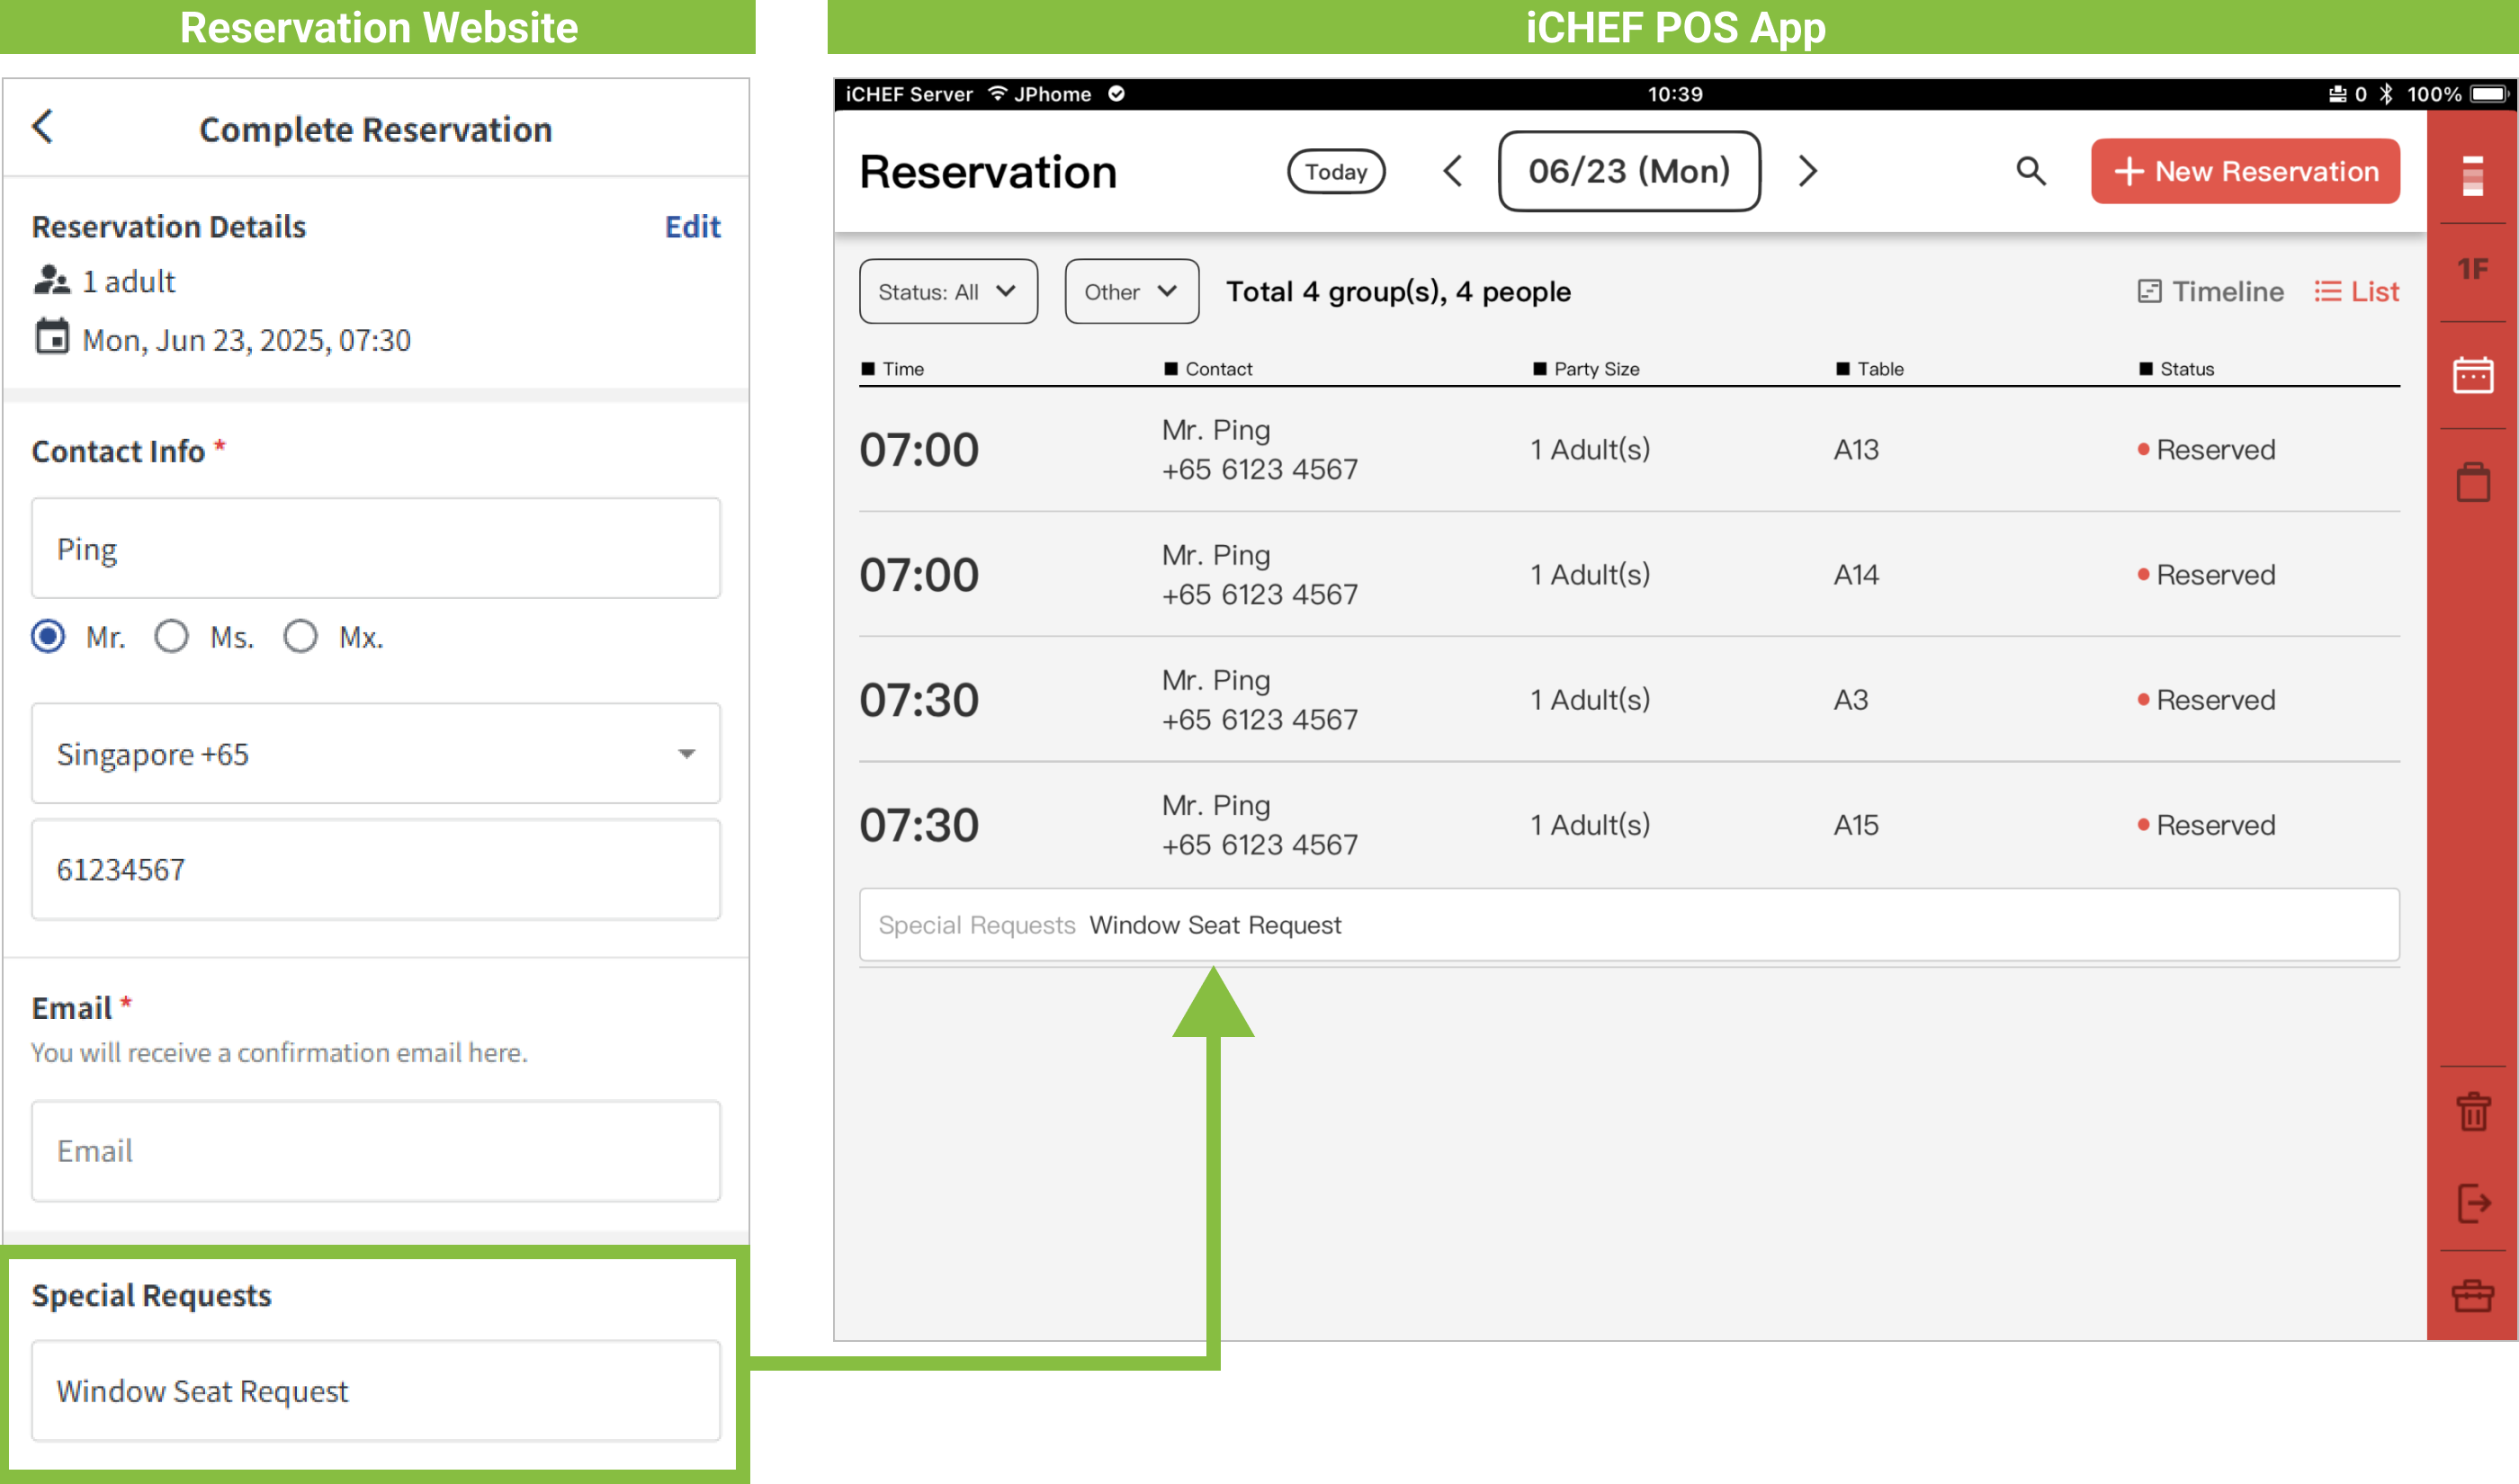Go to previous day with left chevron
Image resolution: width=2519 pixels, height=1484 pixels.
tap(1453, 171)
